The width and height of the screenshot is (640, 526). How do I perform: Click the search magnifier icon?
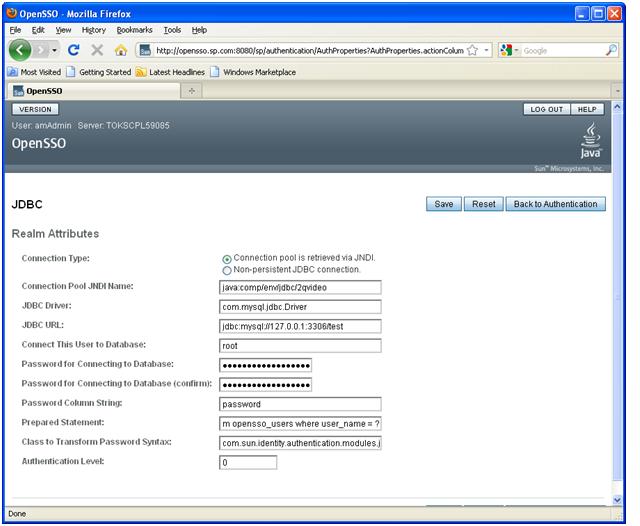tap(611, 50)
